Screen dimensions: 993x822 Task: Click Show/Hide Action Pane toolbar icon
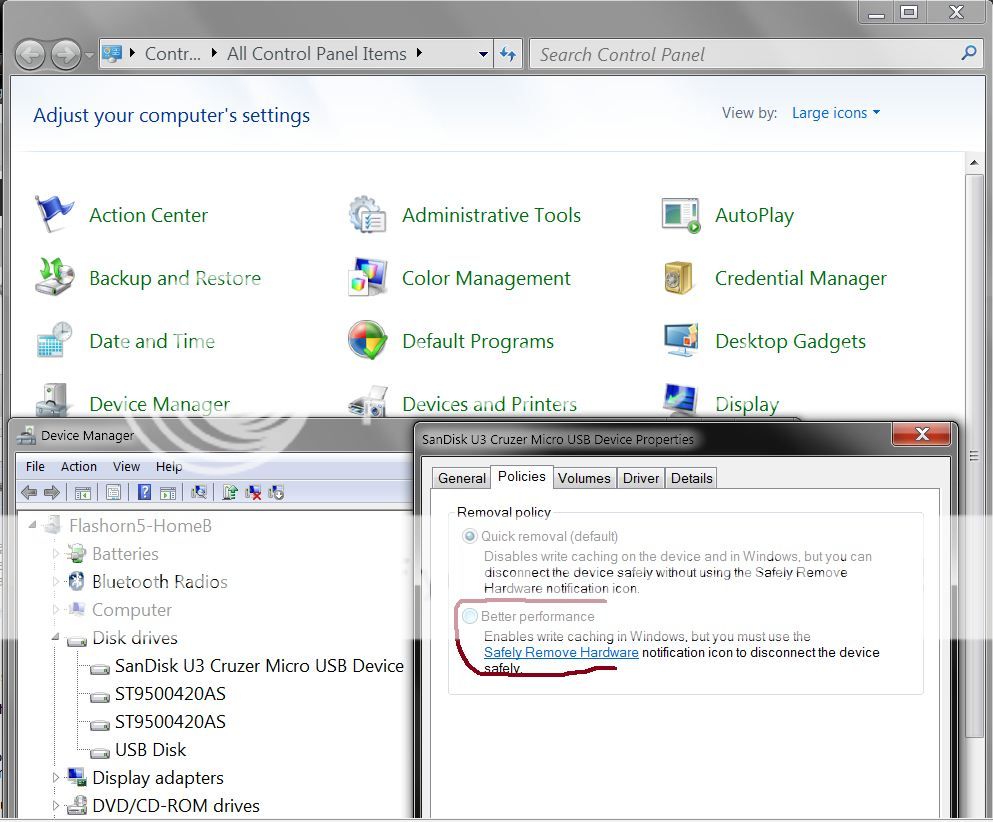pos(168,493)
